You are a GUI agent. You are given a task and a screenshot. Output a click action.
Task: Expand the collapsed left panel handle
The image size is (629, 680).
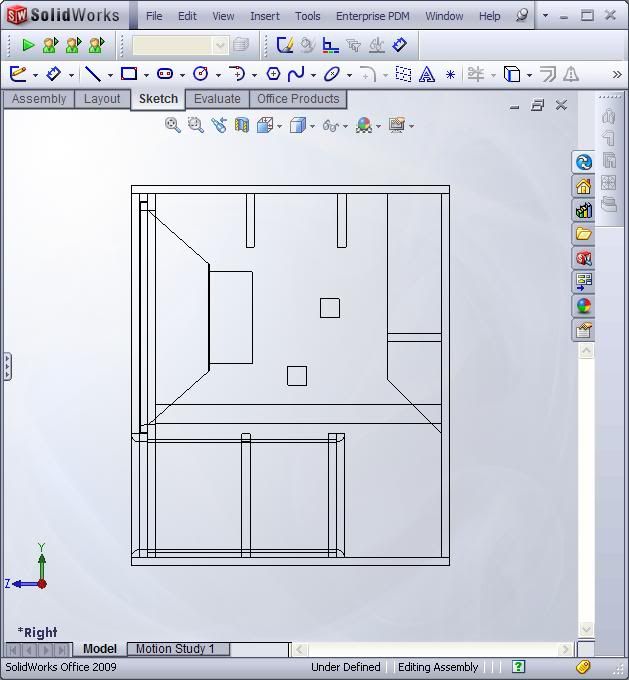(7, 366)
